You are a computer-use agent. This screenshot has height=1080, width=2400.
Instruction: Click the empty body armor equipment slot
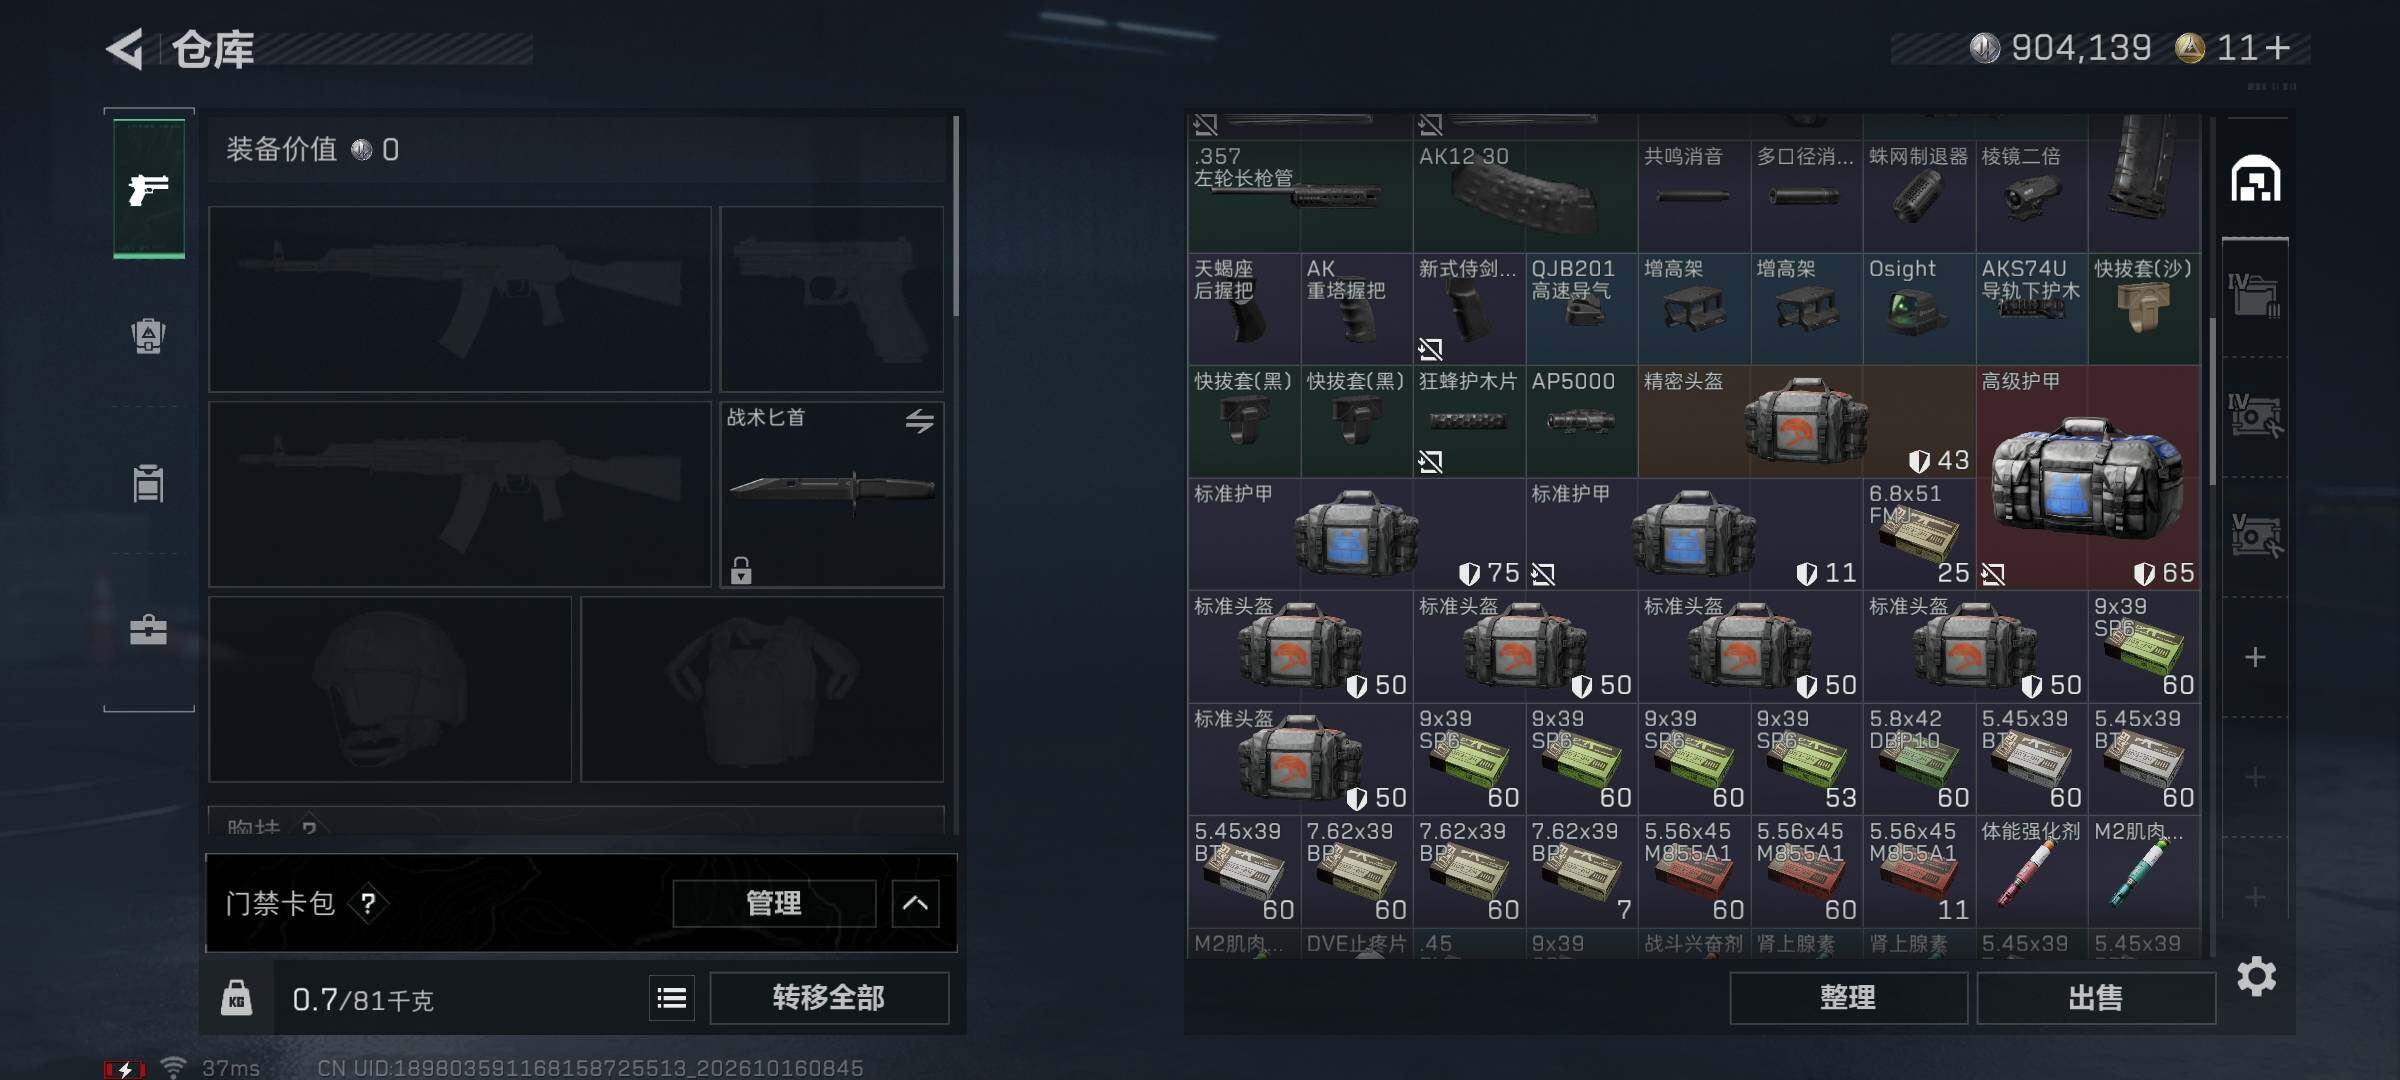pyautogui.click(x=762, y=689)
